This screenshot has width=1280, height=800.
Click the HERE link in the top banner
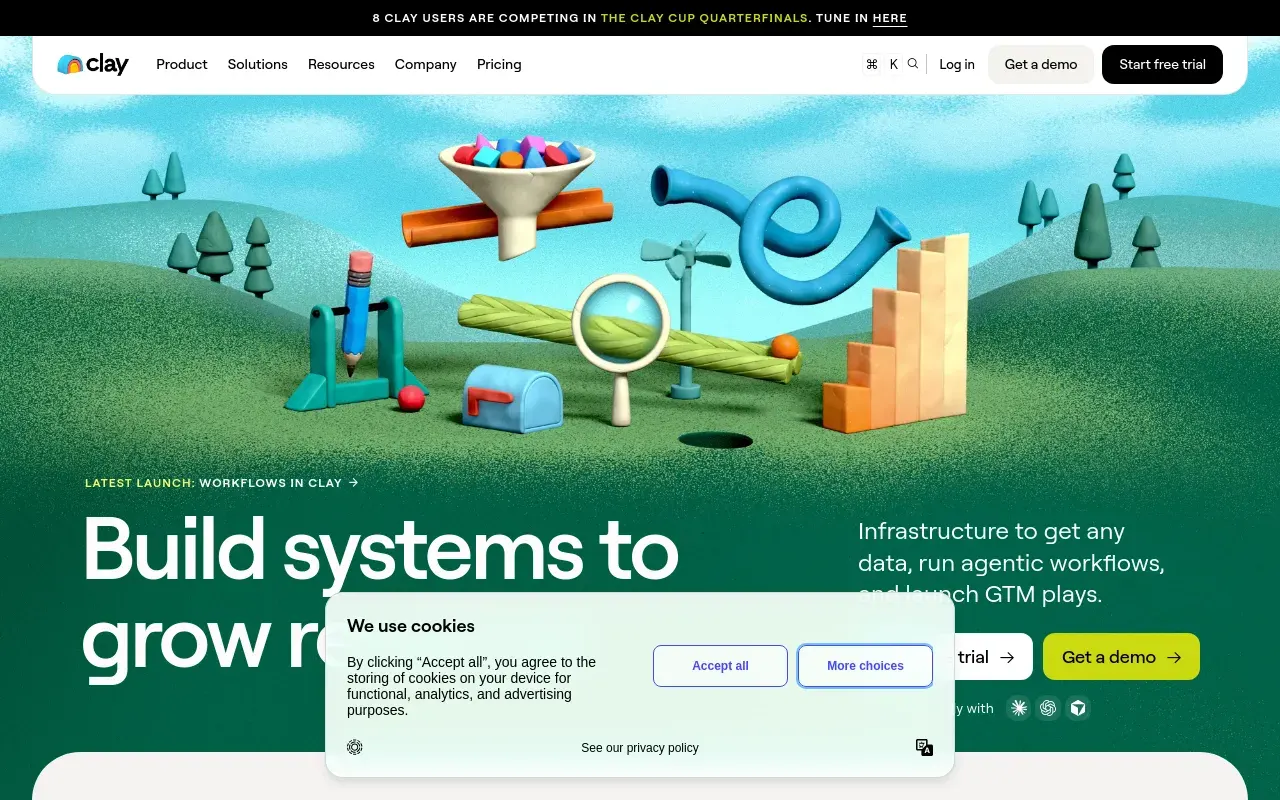[890, 18]
